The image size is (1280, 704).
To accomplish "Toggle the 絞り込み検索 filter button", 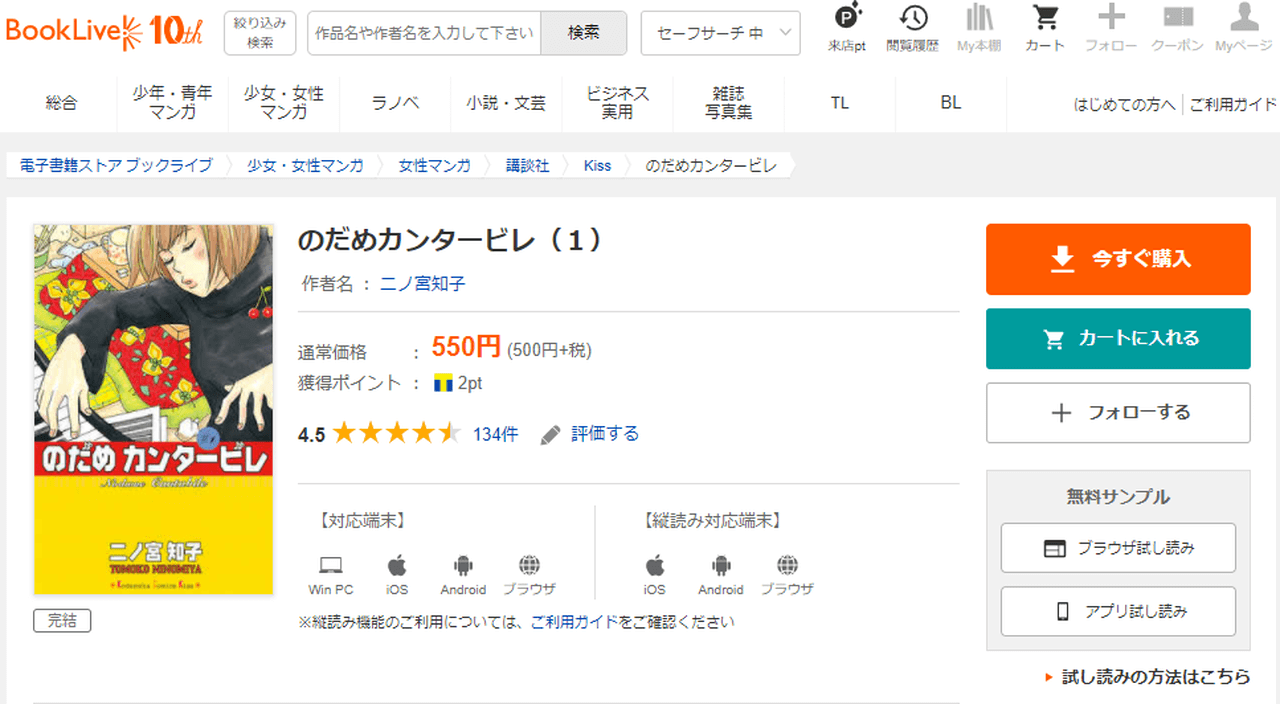I will click(260, 32).
